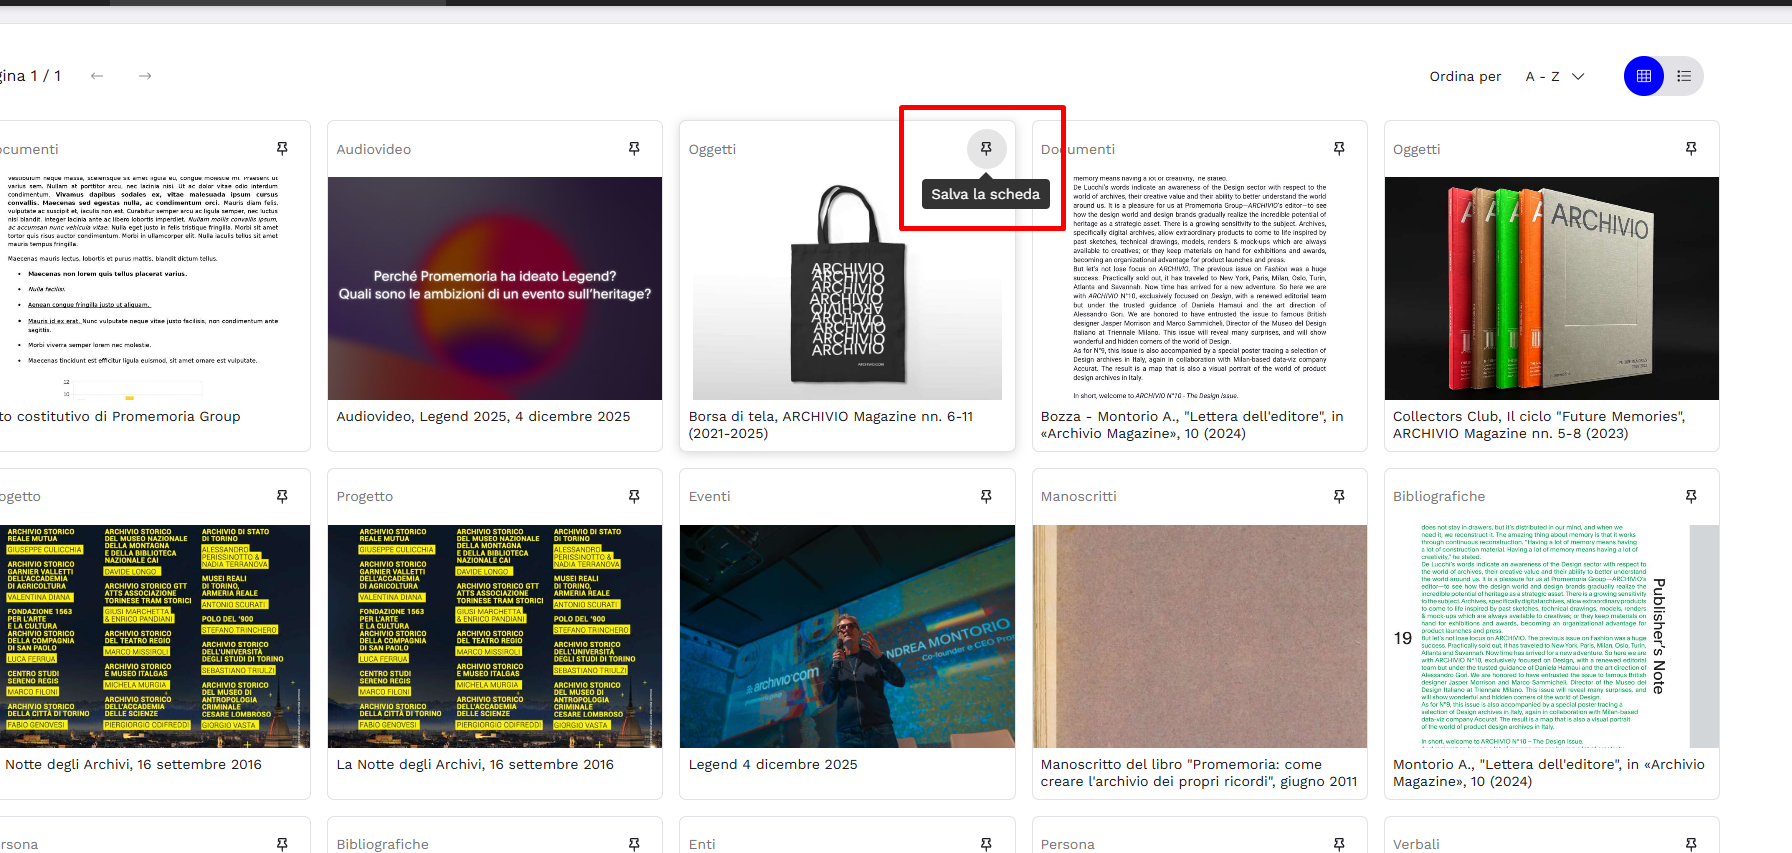This screenshot has height=853, width=1792.
Task: Pin the Bozza - Montorio Documenti card
Action: tap(1339, 149)
